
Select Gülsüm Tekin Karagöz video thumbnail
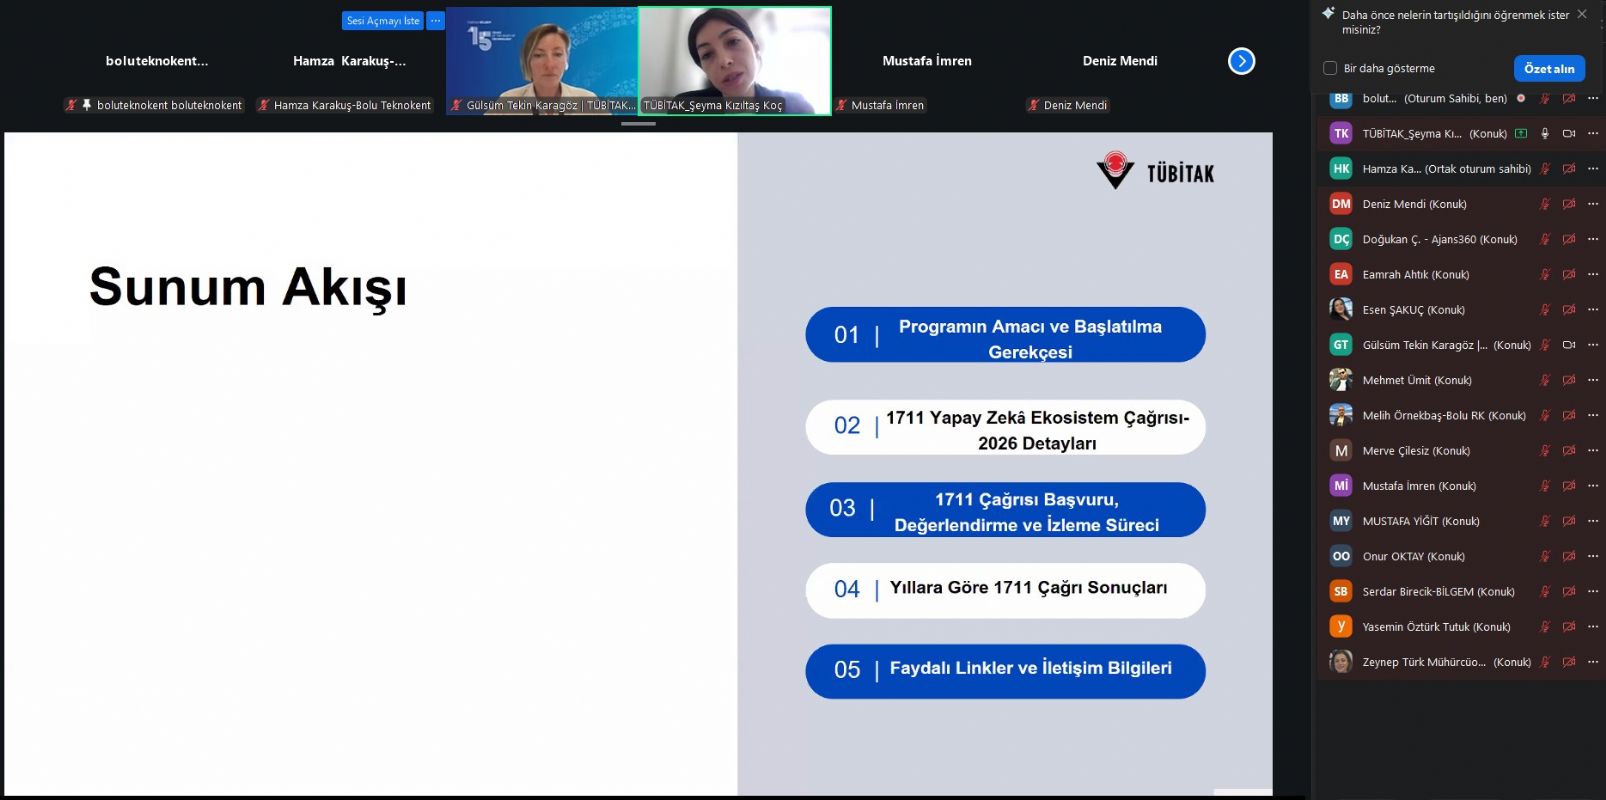tap(542, 61)
